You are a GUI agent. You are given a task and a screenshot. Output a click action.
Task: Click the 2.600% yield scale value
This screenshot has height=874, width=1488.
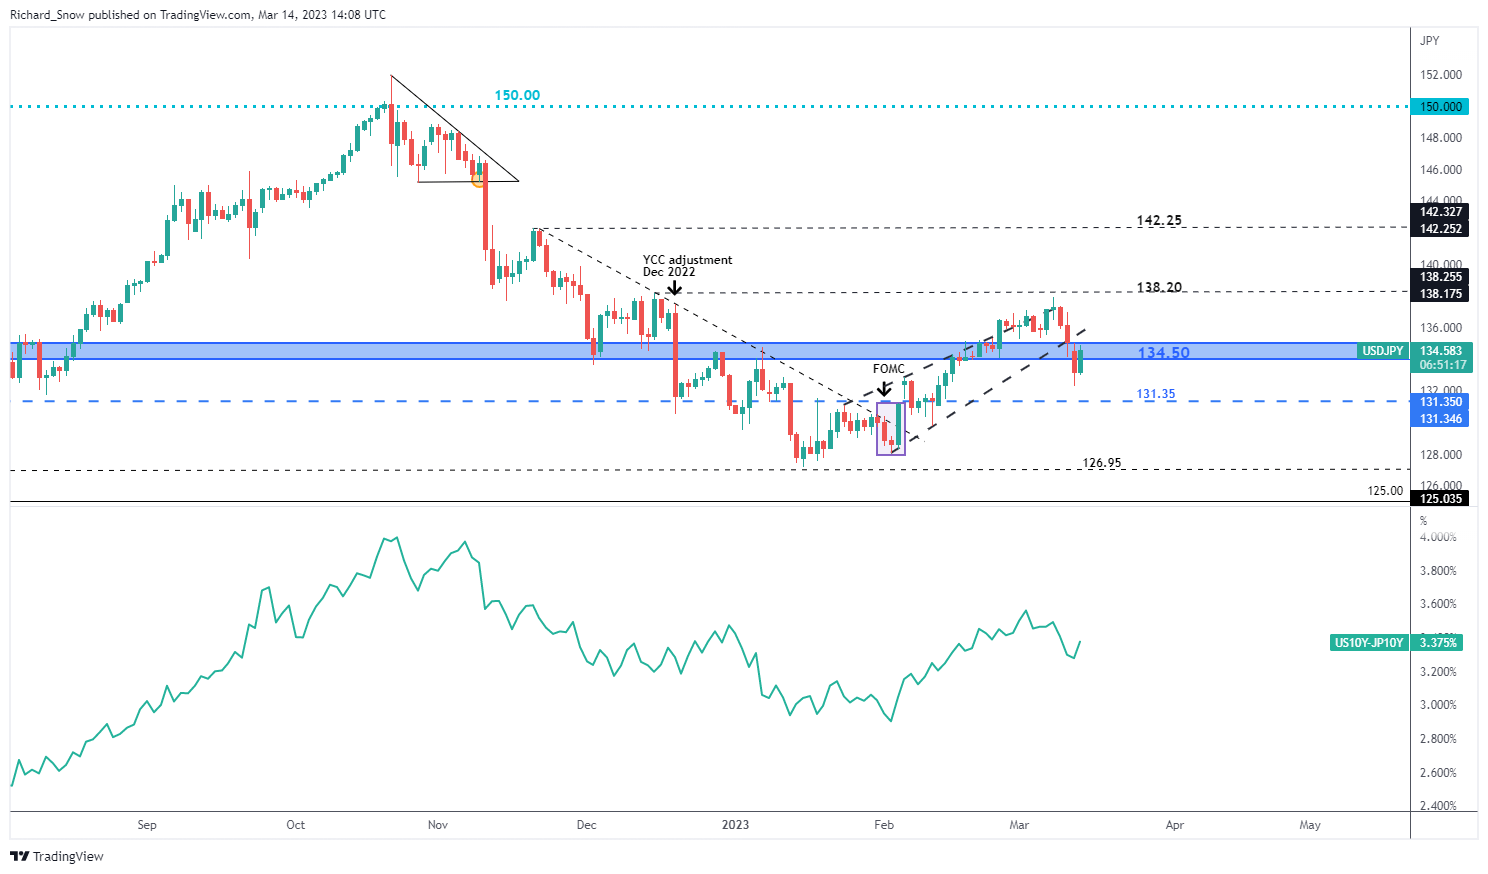click(1438, 773)
